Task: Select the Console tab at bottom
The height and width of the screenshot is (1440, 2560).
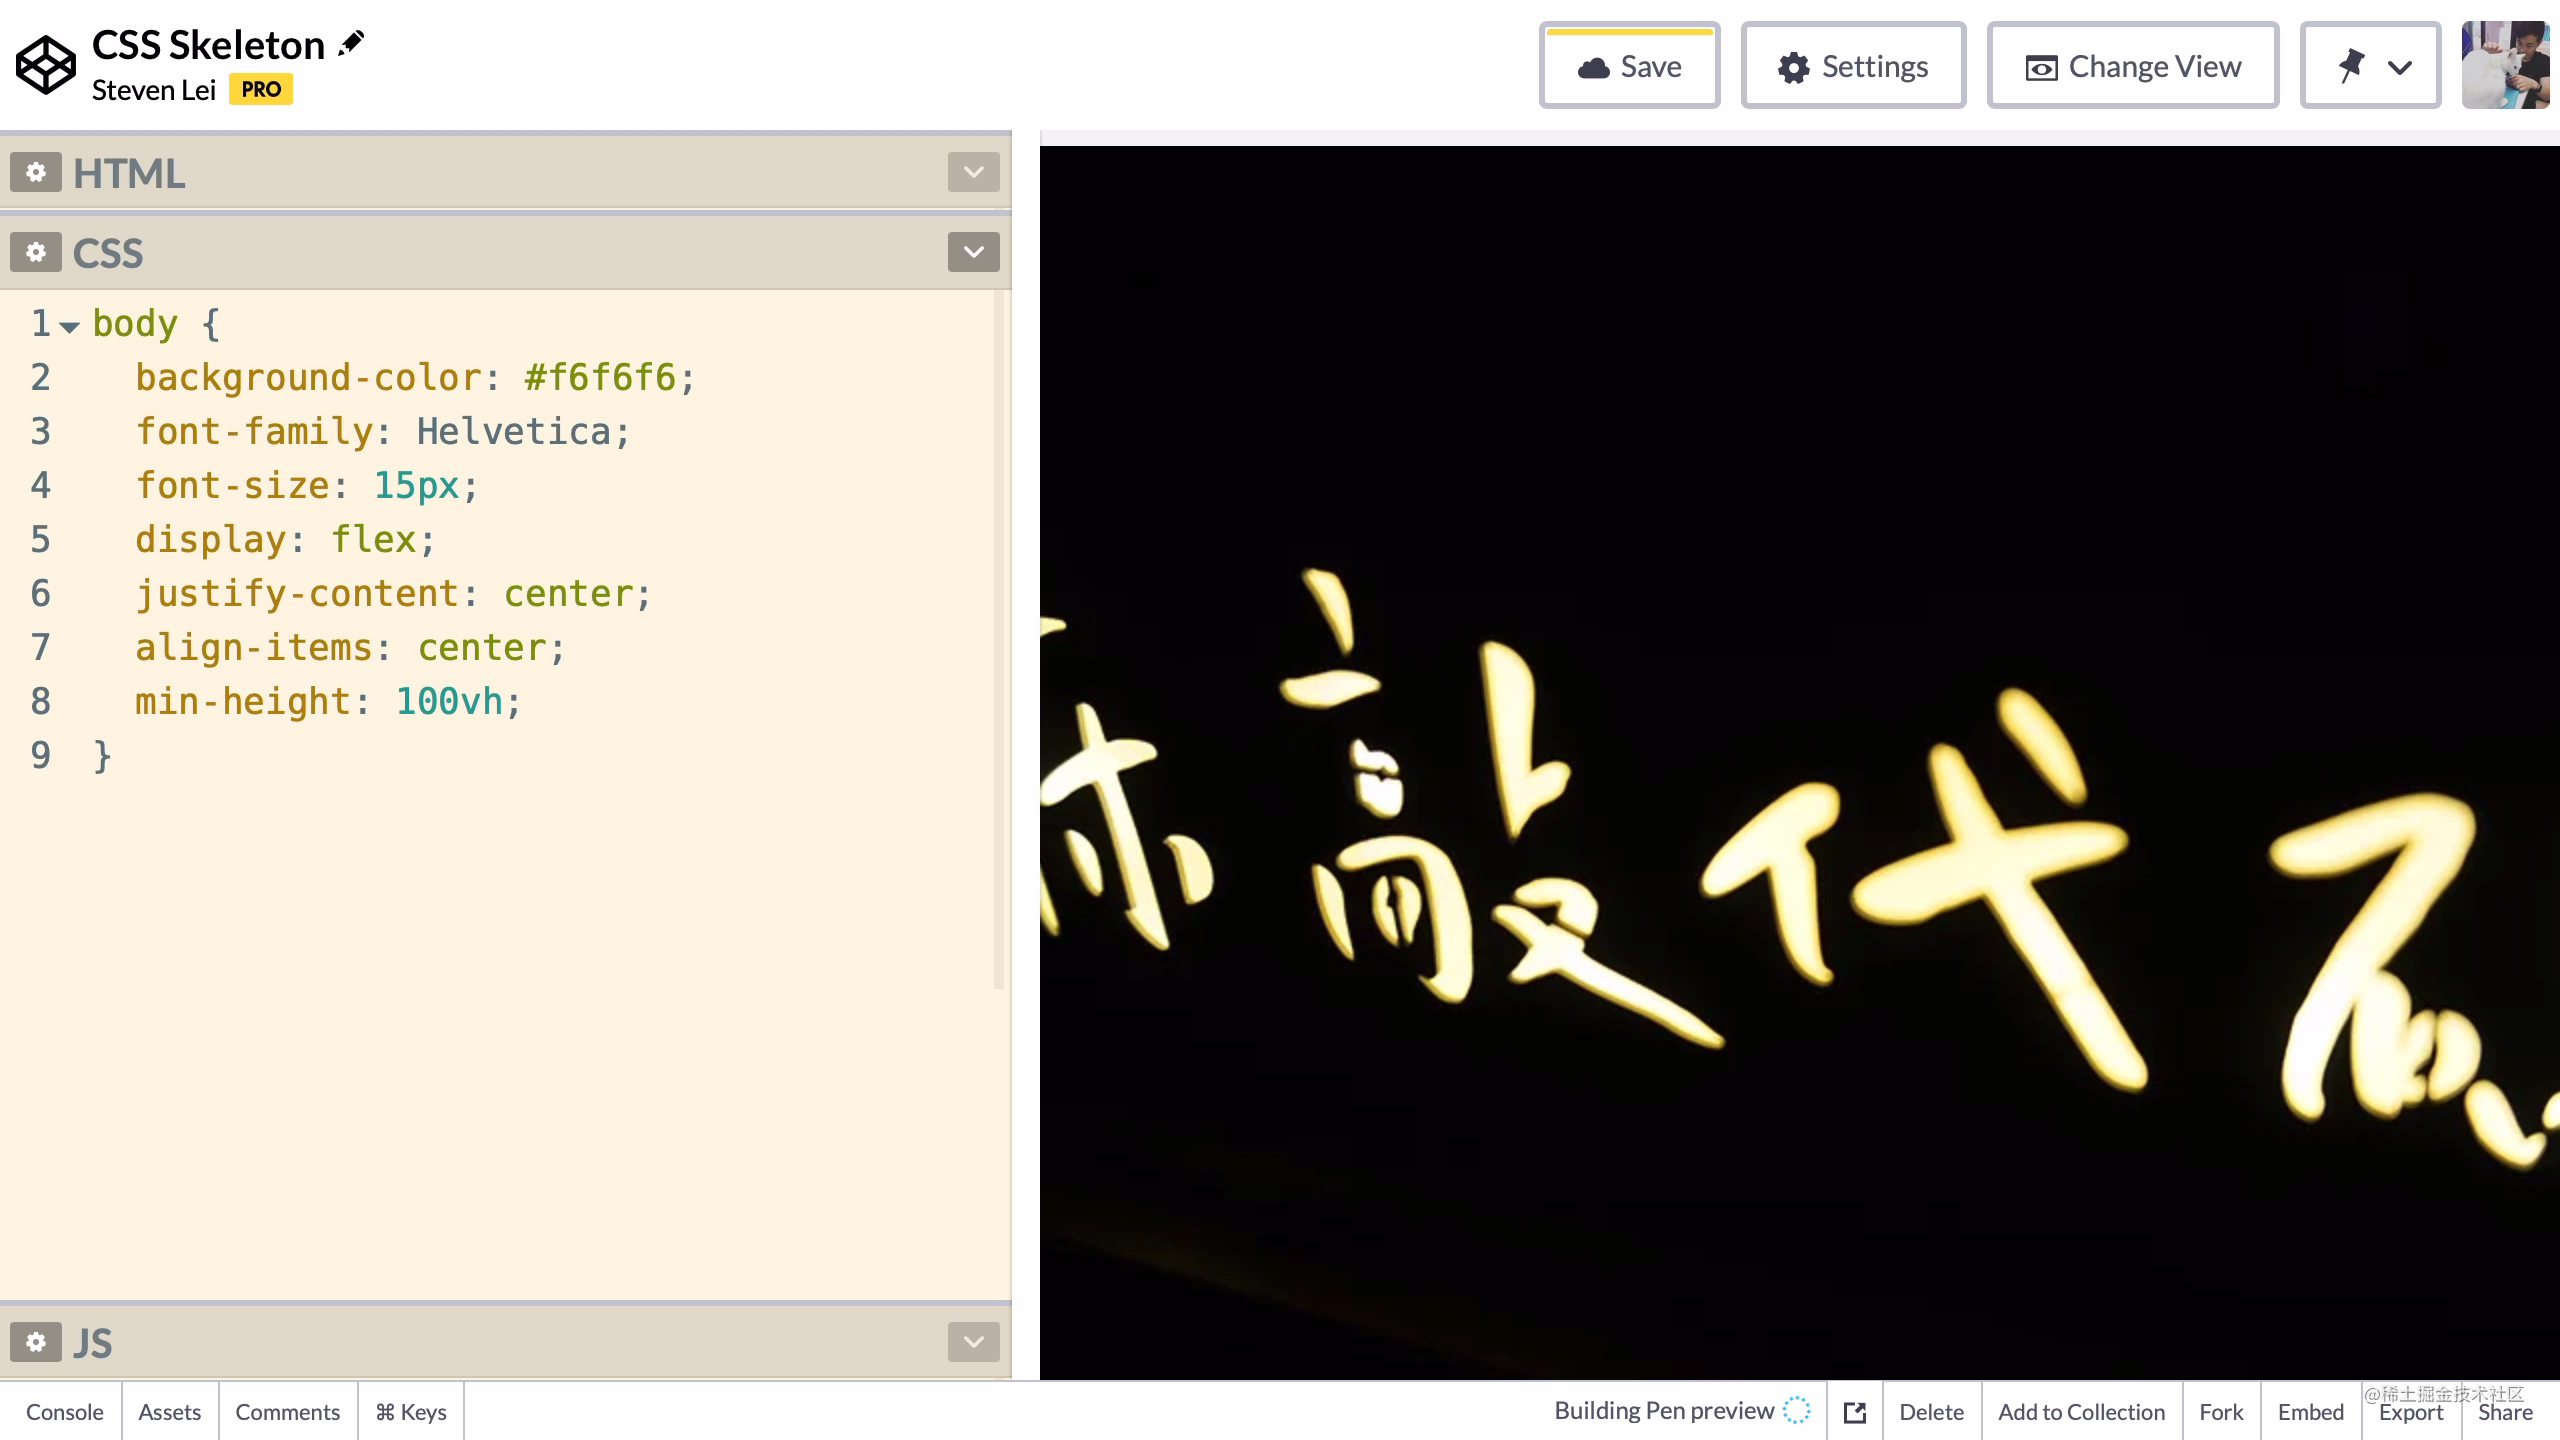Action: tap(63, 1412)
